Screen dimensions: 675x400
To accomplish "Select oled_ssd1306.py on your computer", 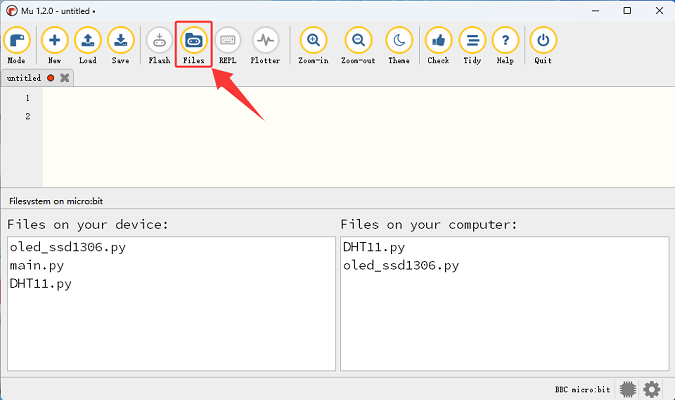I will (x=401, y=266).
